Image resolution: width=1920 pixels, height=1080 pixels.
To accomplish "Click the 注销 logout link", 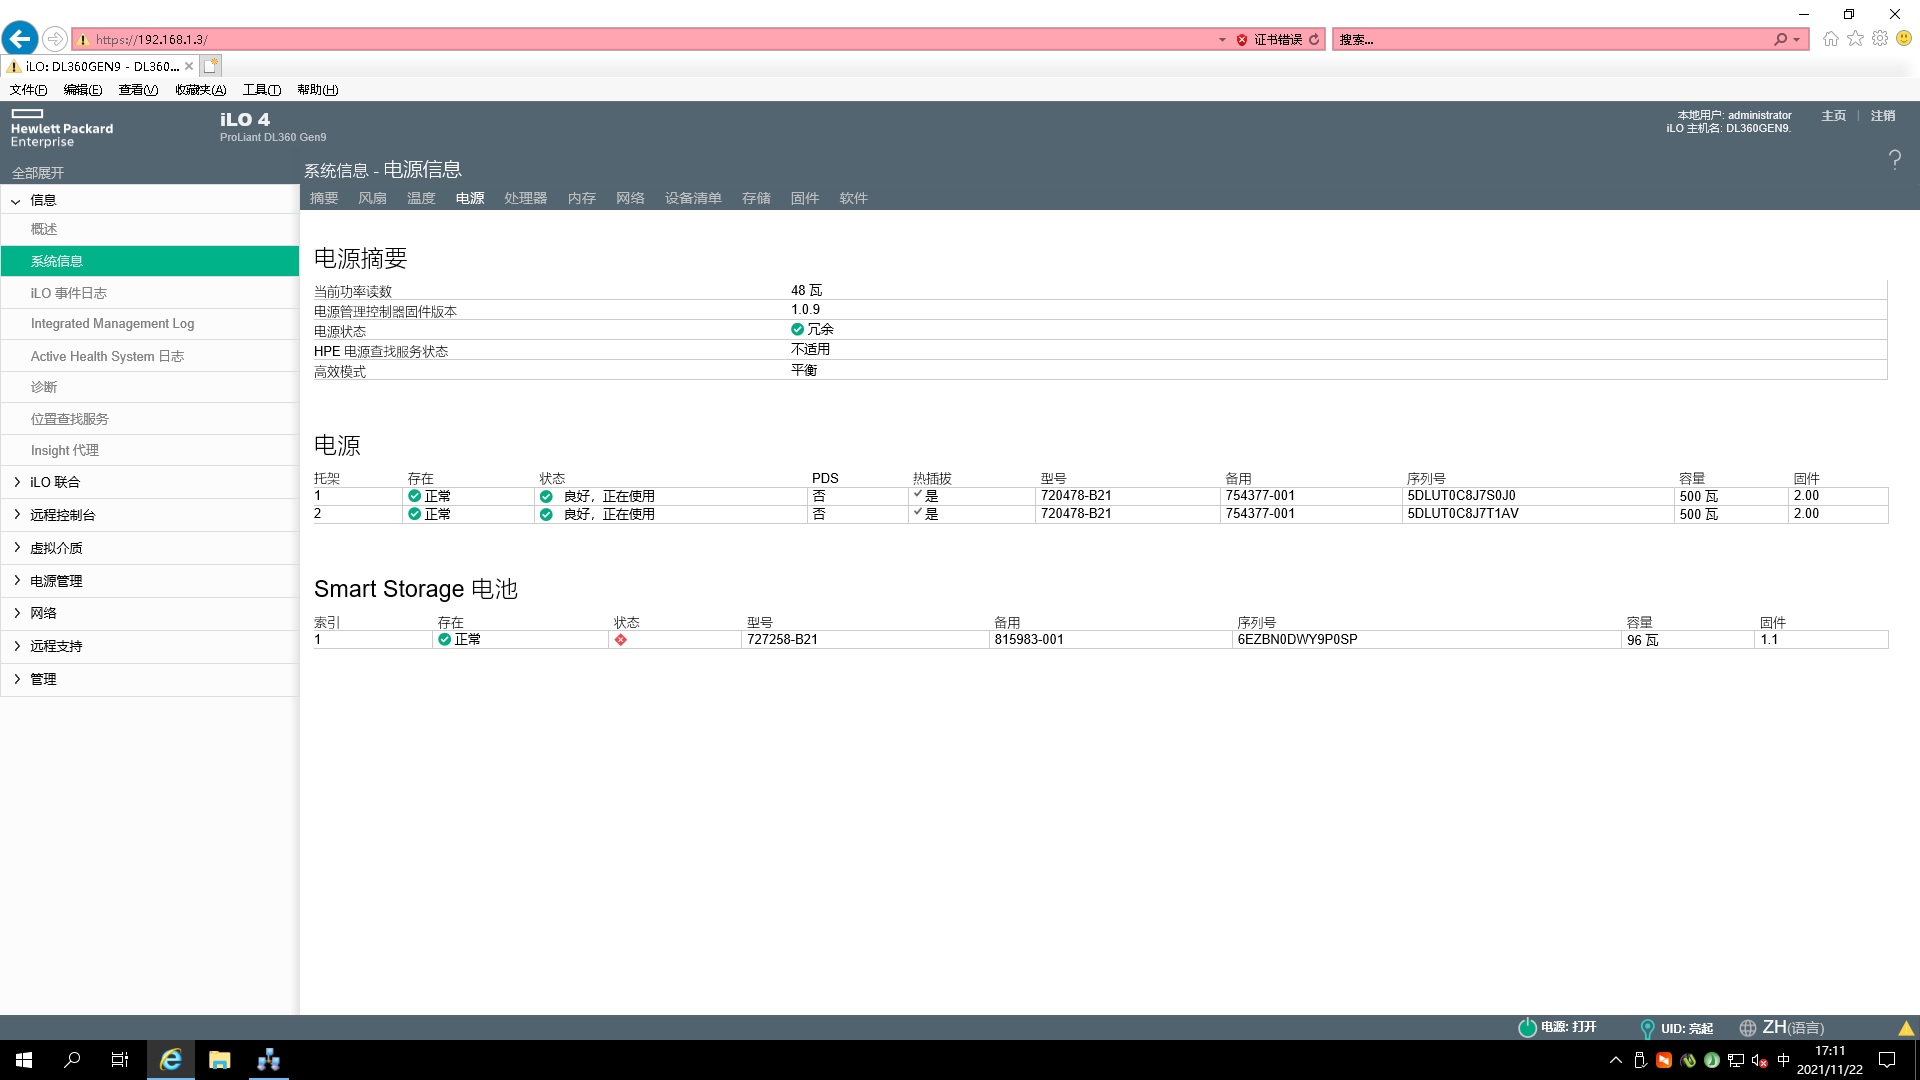I will point(1883,116).
